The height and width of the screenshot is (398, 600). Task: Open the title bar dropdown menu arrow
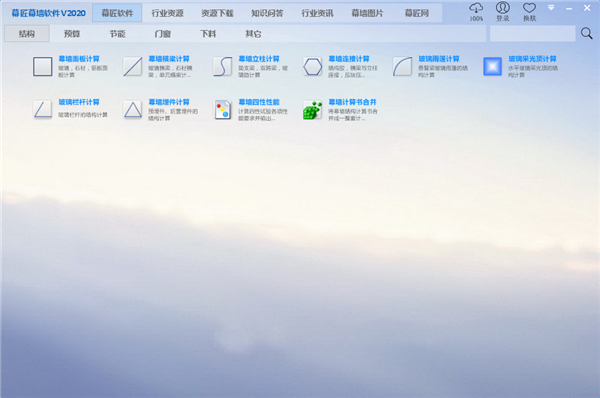tap(551, 8)
